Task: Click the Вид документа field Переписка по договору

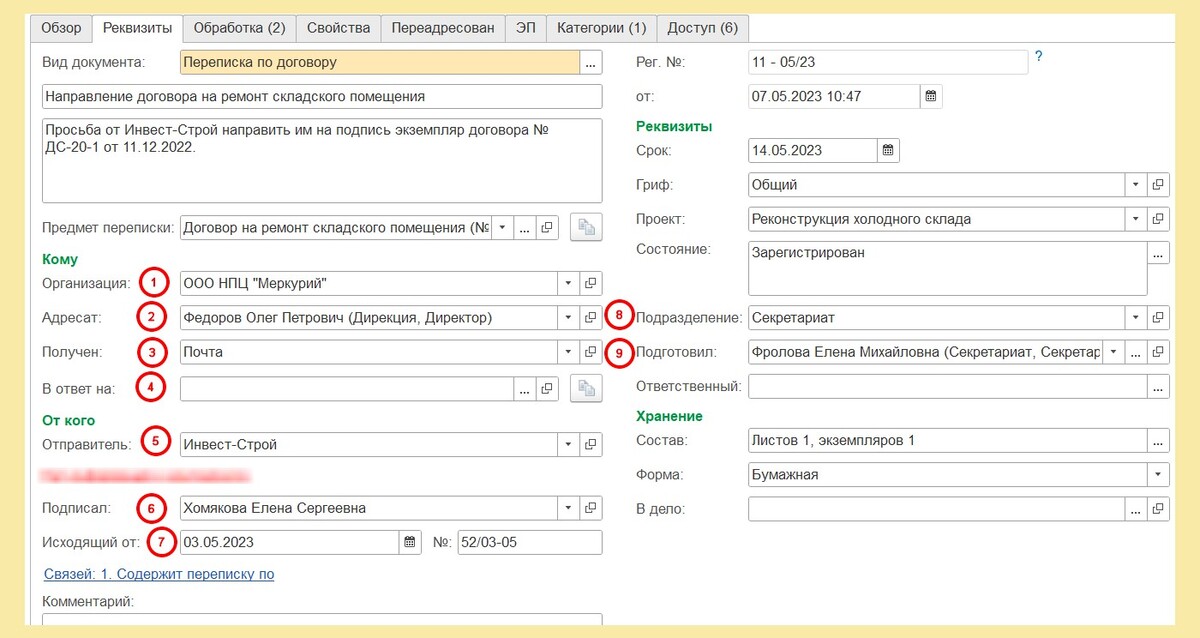Action: 380,63
